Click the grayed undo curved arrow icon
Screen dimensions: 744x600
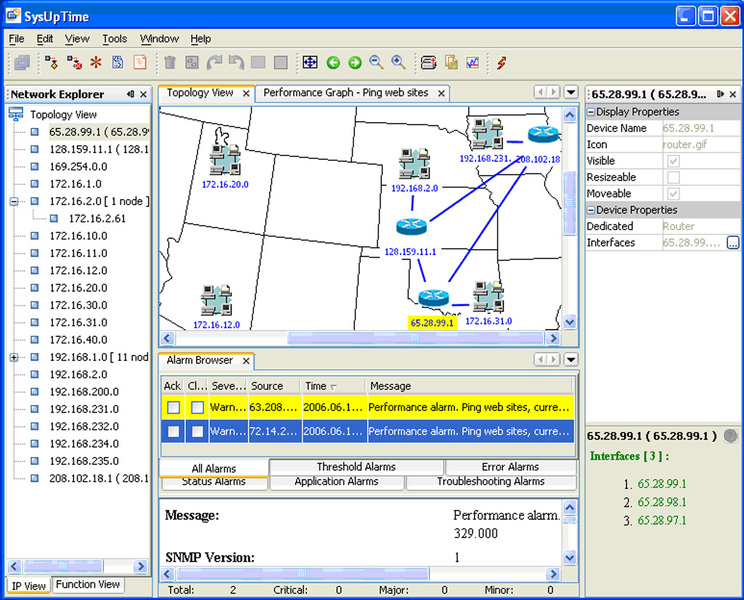236,63
